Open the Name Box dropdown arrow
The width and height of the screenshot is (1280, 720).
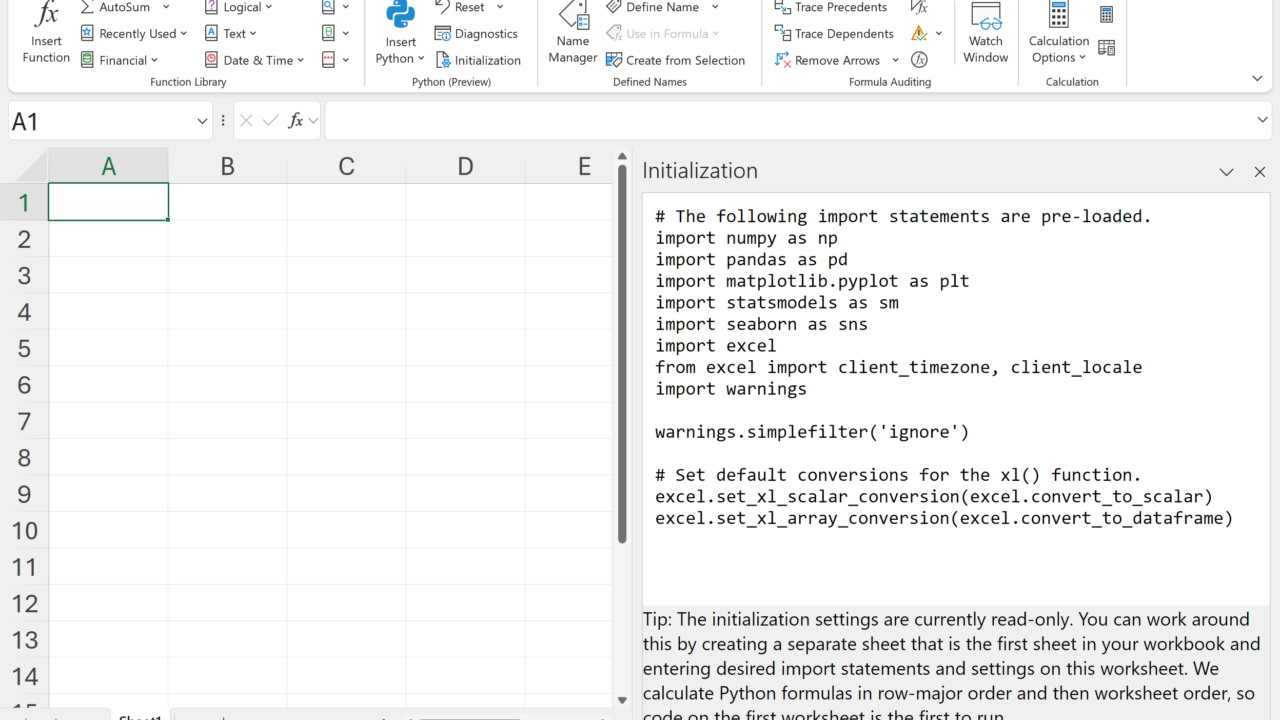click(x=203, y=121)
